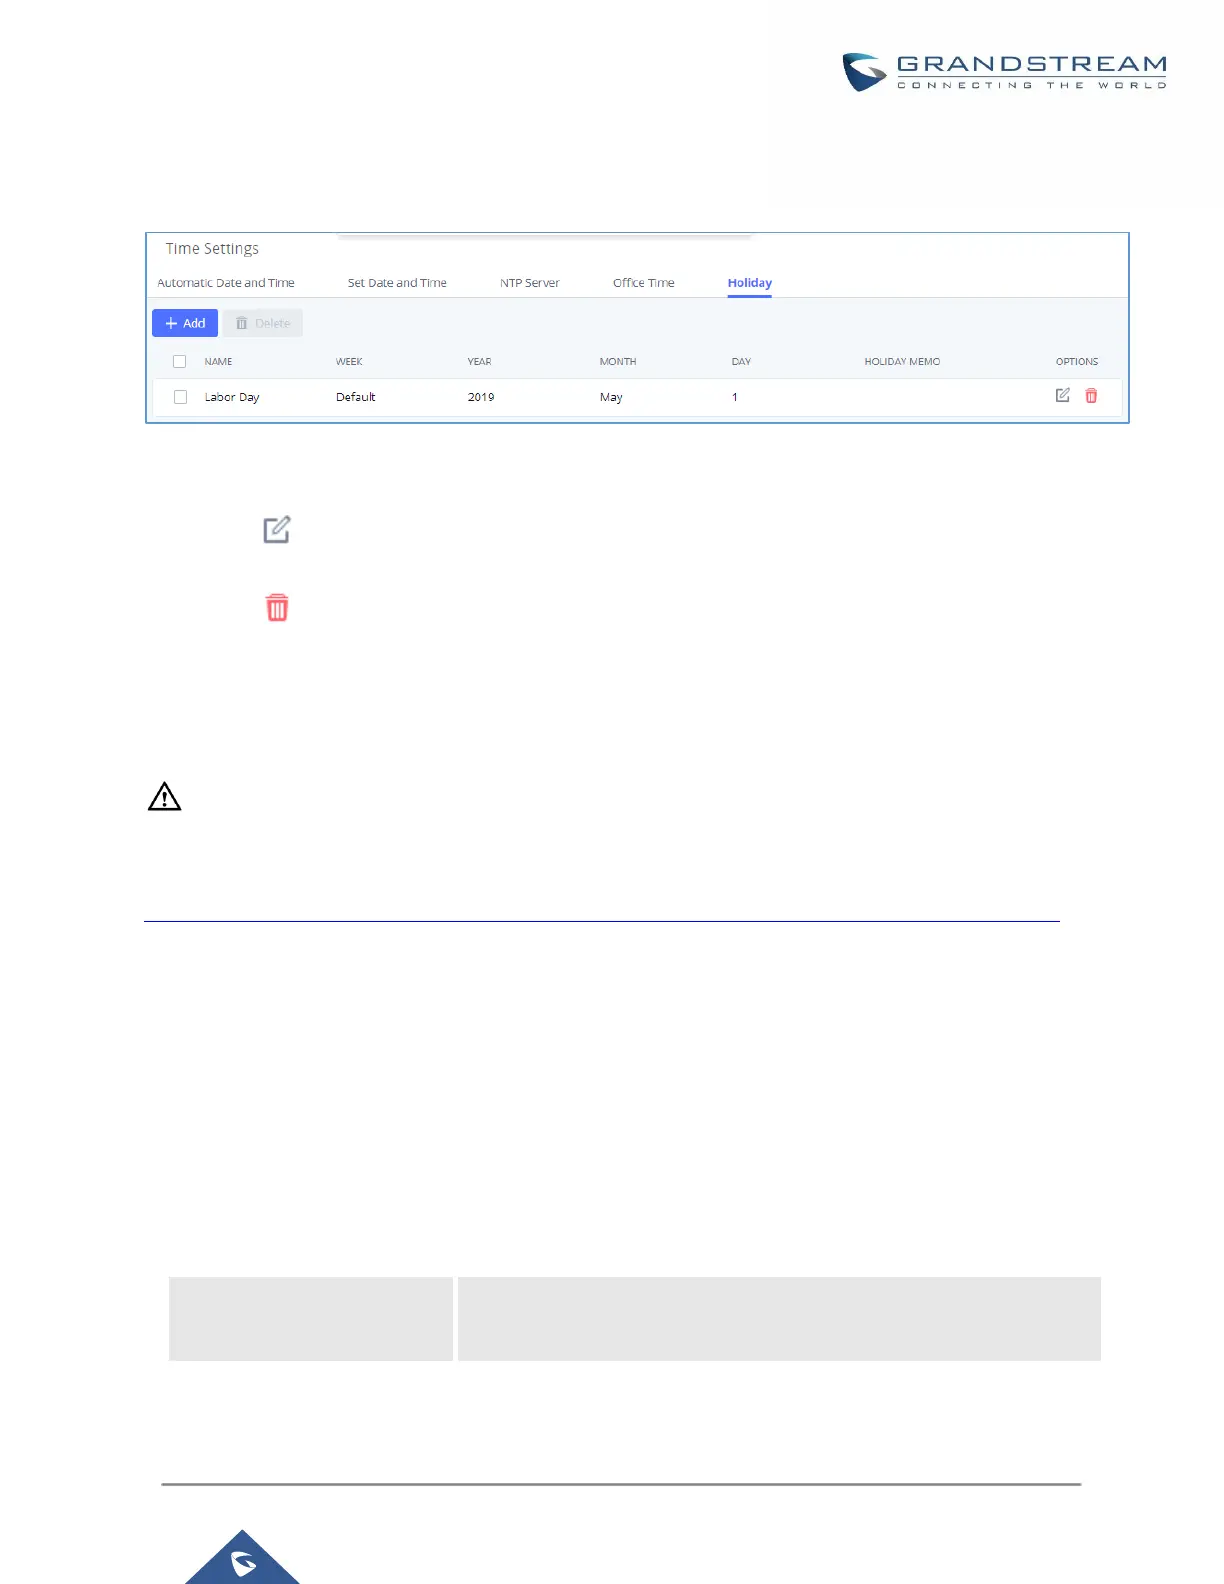Click the blue Grandstream emblem at page bottom
1224x1584 pixels.
[x=243, y=1560]
